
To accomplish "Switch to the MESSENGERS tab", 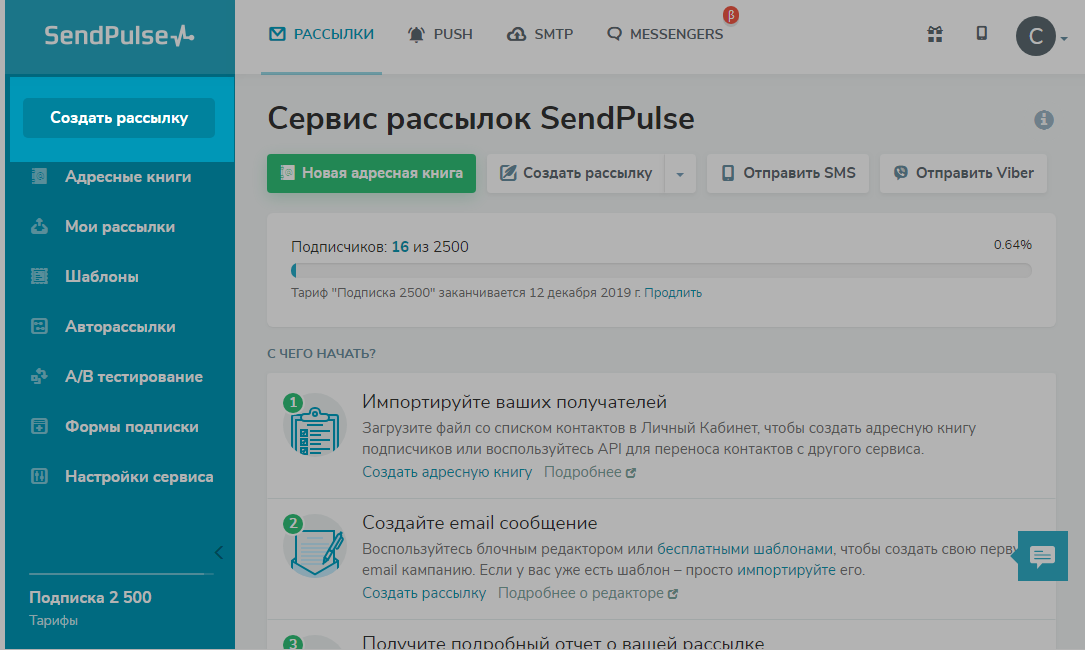I will pos(665,34).
